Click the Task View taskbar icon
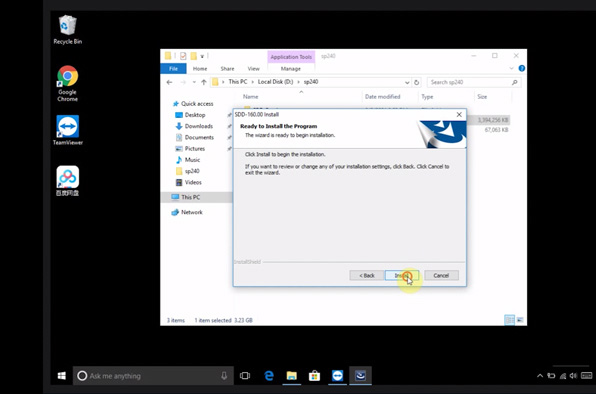Viewport: 596px width, 394px height. (x=245, y=376)
